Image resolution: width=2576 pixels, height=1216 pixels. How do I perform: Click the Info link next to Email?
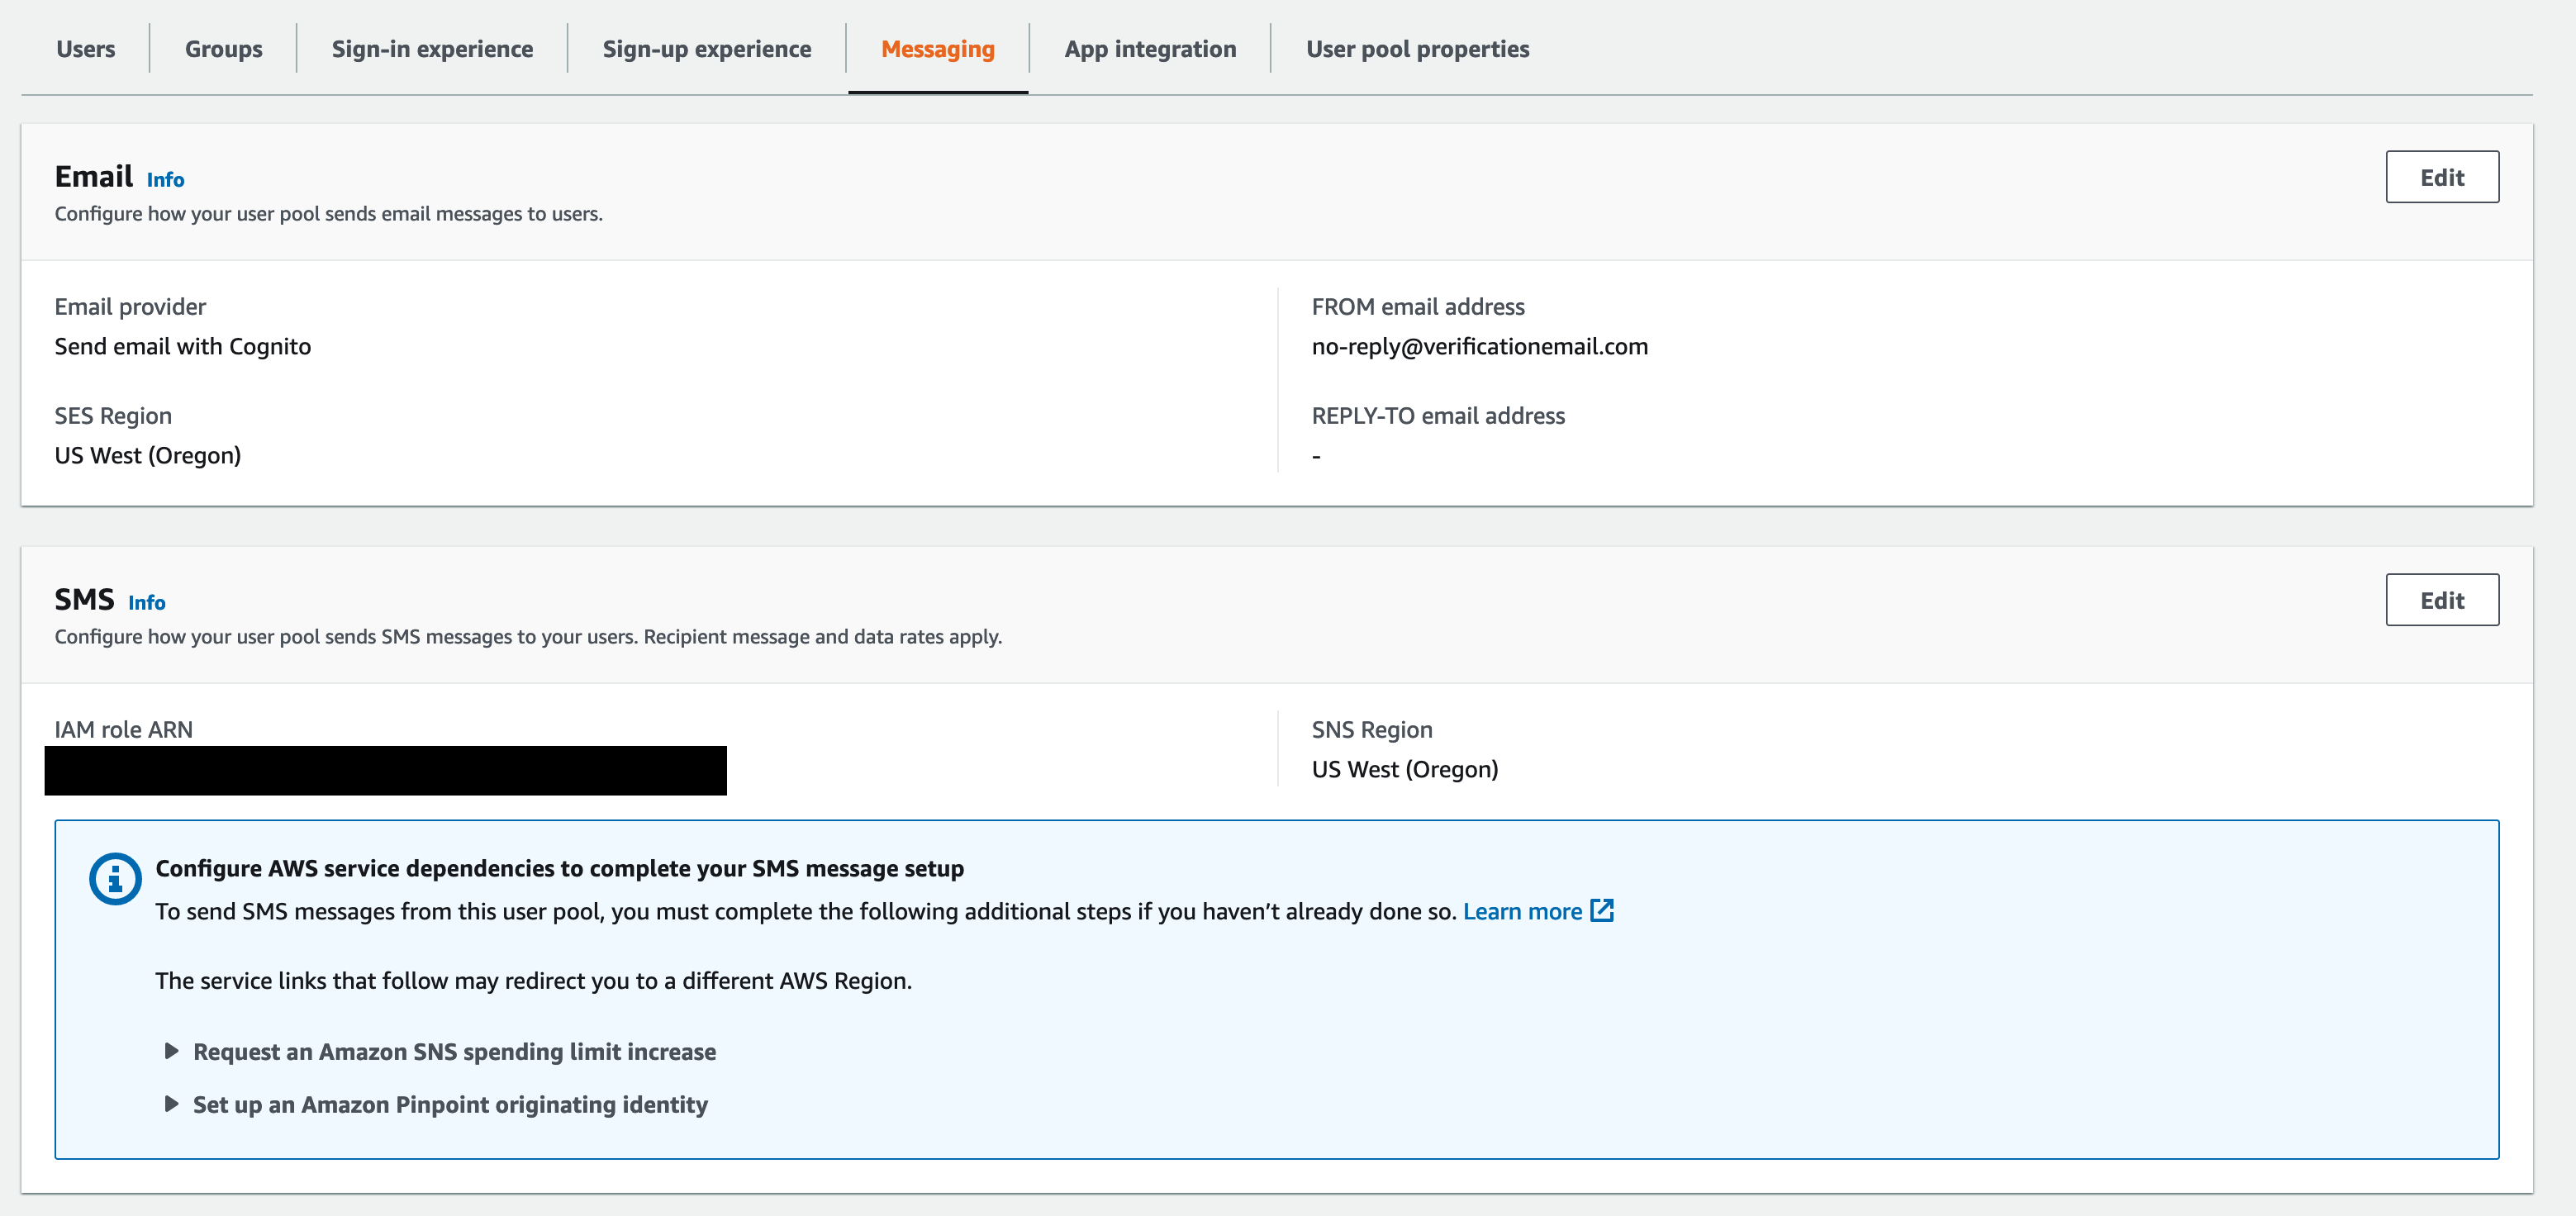(164, 180)
